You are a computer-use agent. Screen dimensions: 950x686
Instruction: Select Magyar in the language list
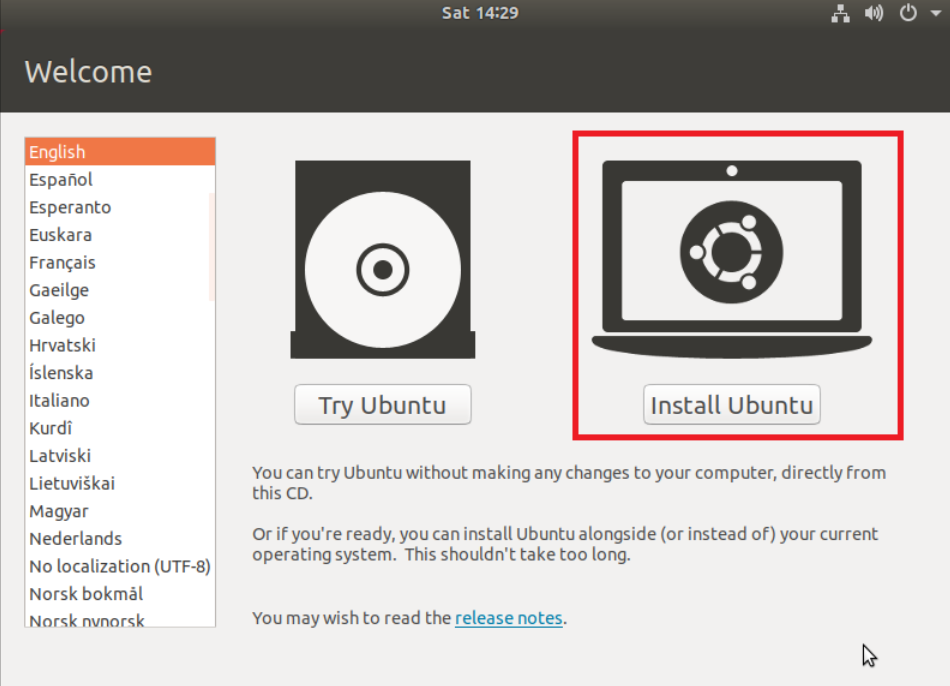click(x=120, y=511)
